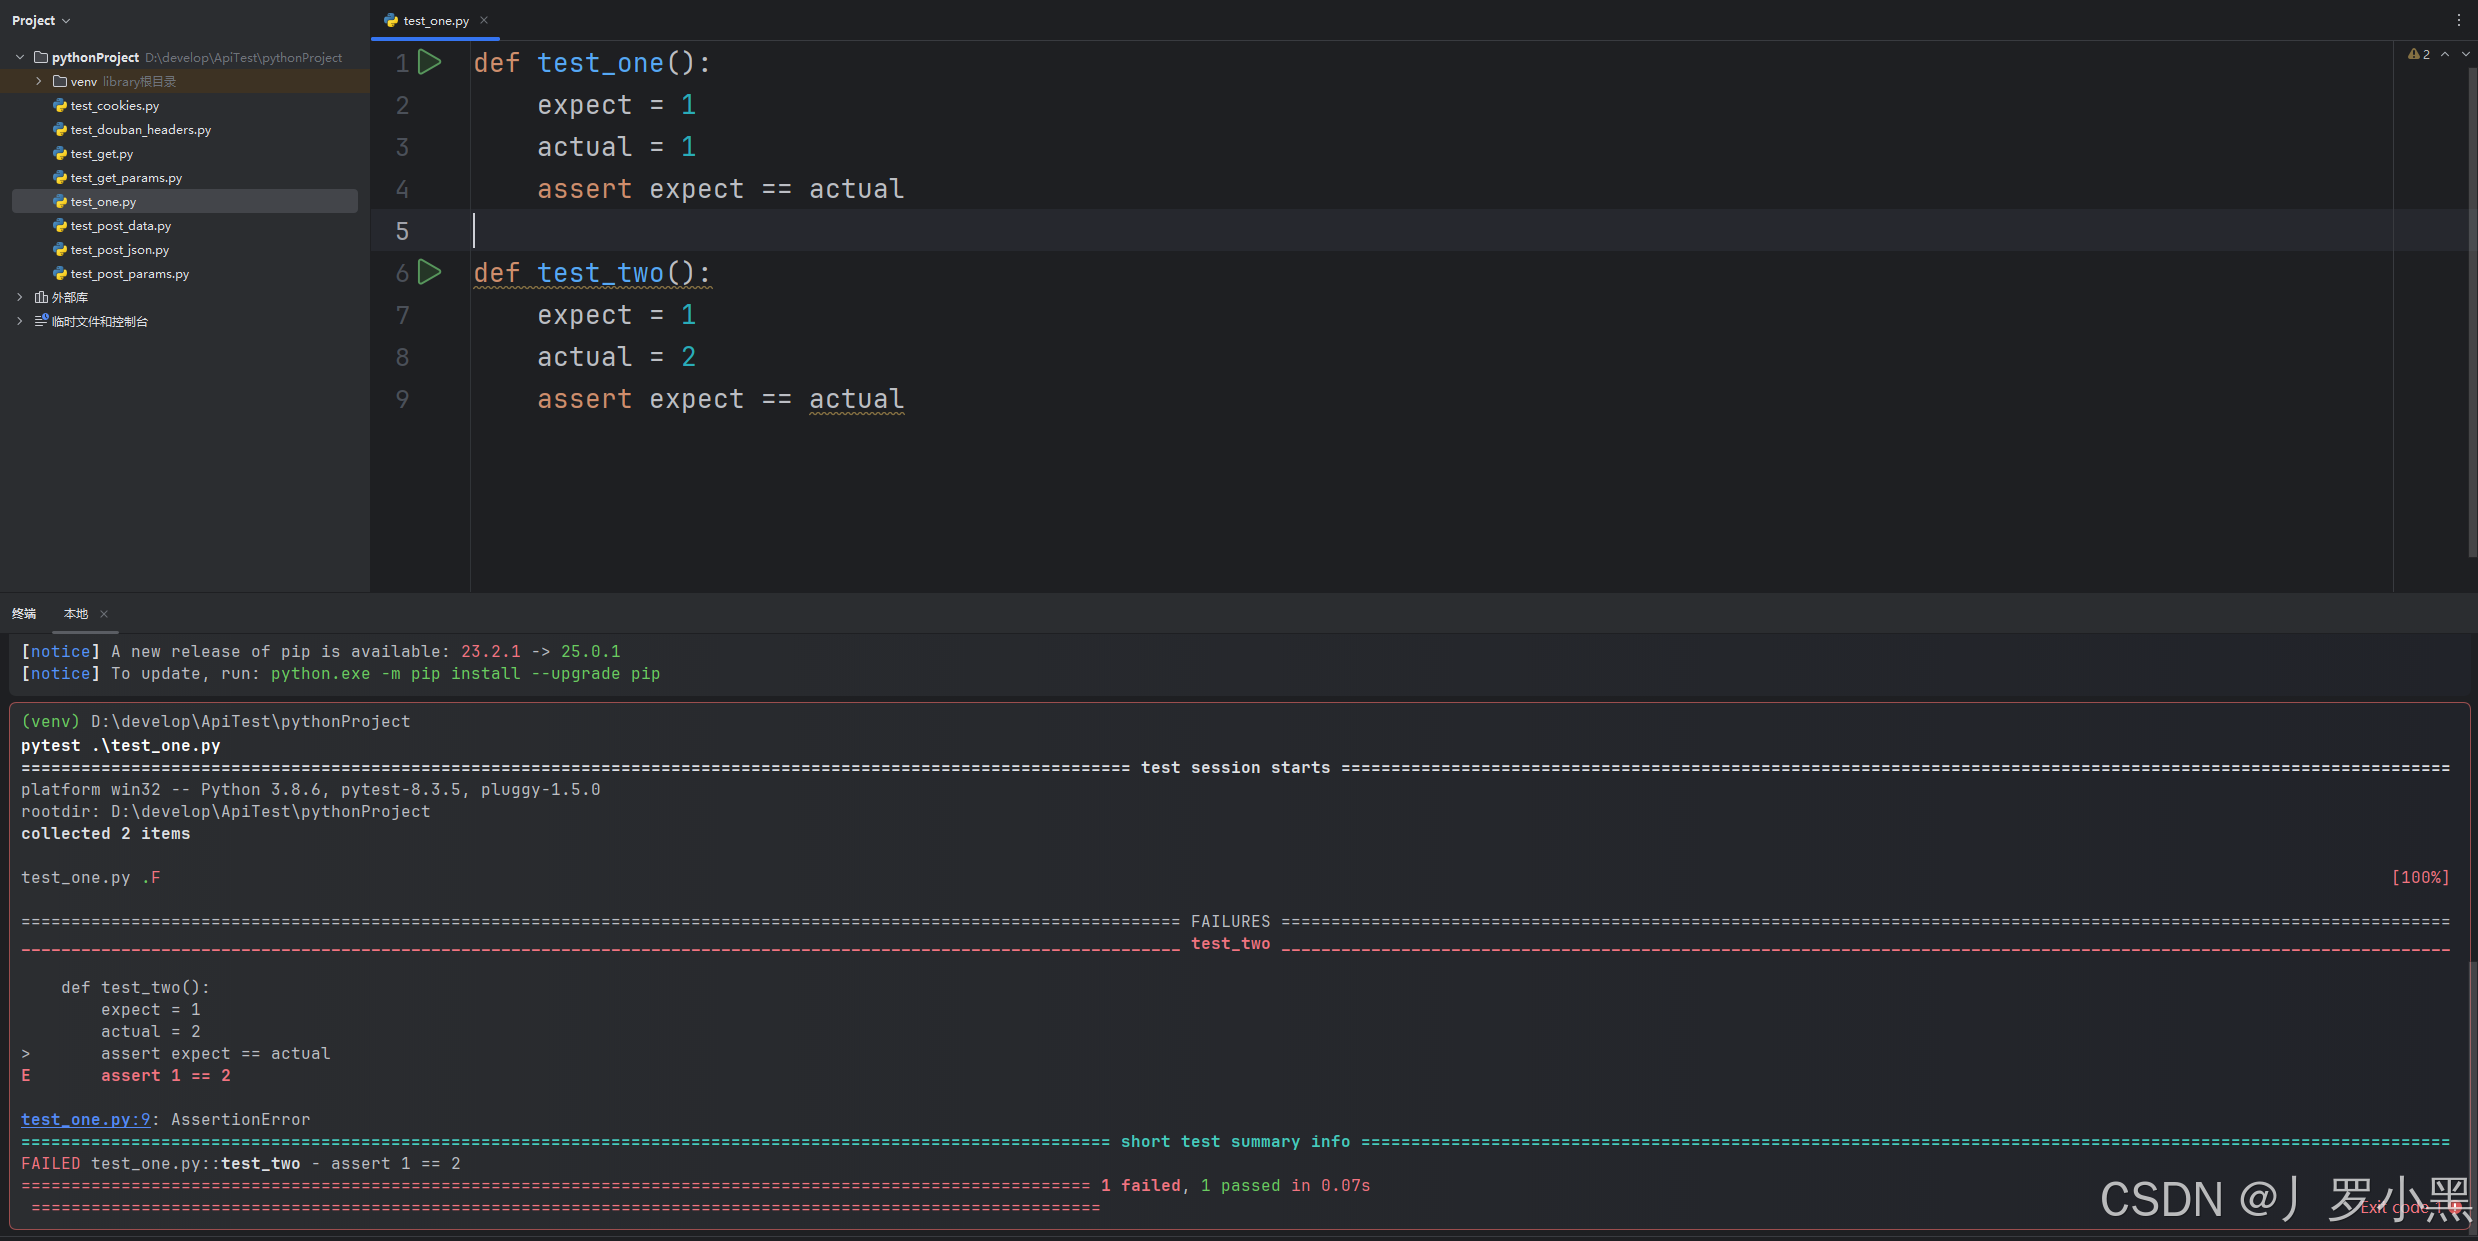The image size is (2478, 1241).
Task: Expand the 外部库 node
Action: point(20,297)
